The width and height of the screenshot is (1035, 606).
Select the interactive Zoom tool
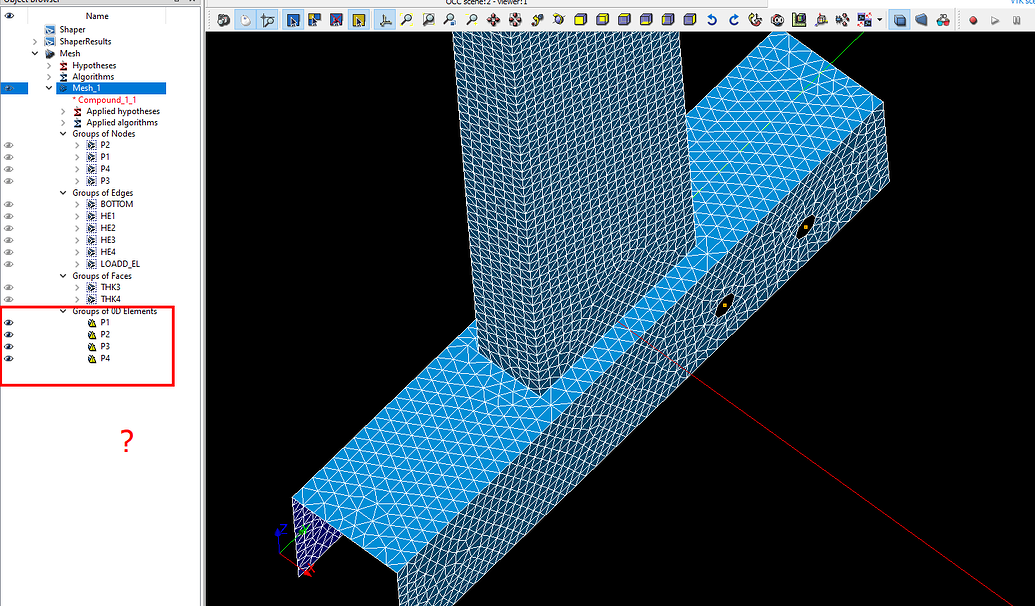pos(472,20)
